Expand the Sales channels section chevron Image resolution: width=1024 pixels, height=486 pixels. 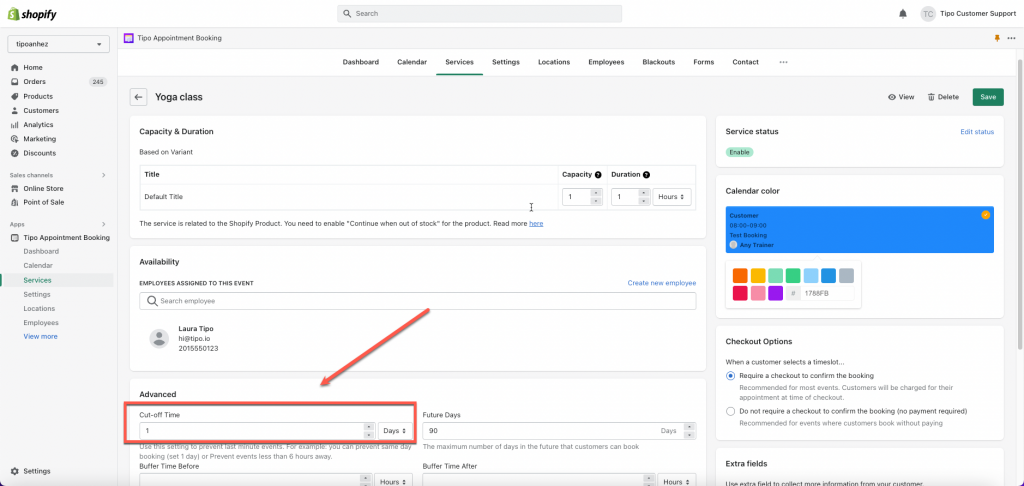pyautogui.click(x=103, y=175)
